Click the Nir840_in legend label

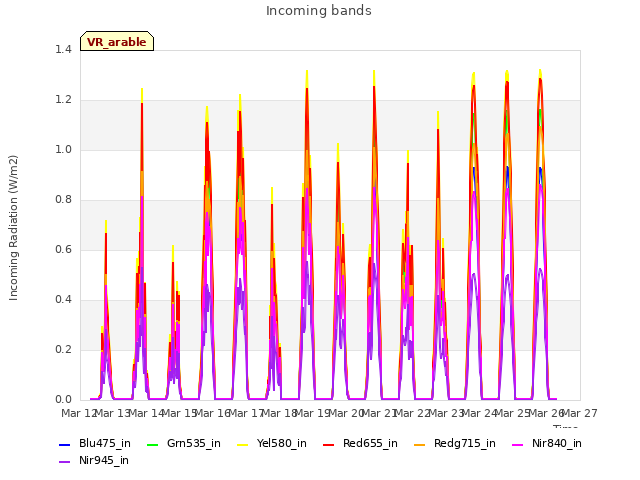[x=557, y=444]
